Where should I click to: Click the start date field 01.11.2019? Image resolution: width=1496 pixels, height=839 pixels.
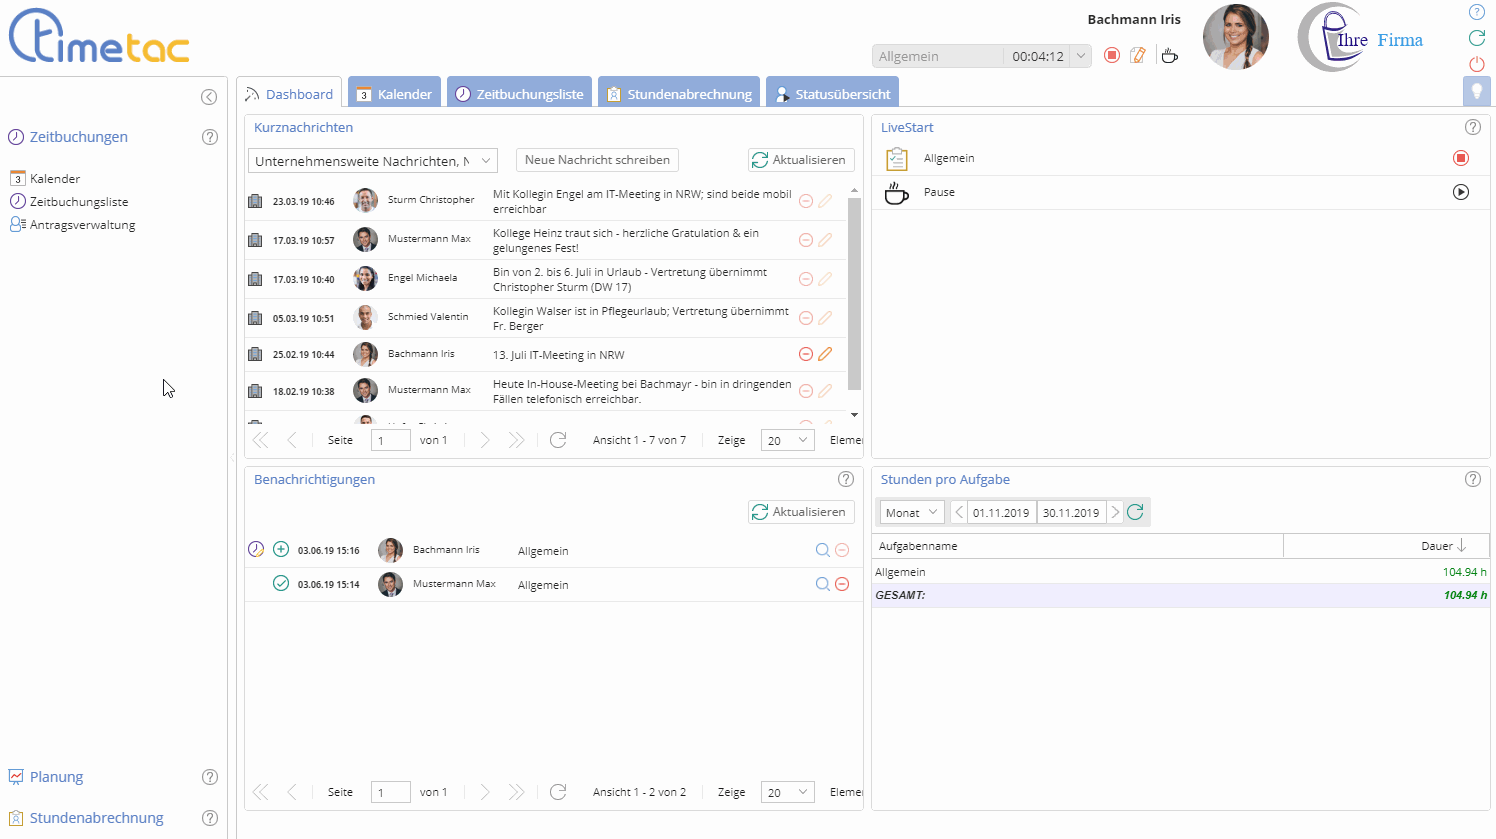(1001, 512)
